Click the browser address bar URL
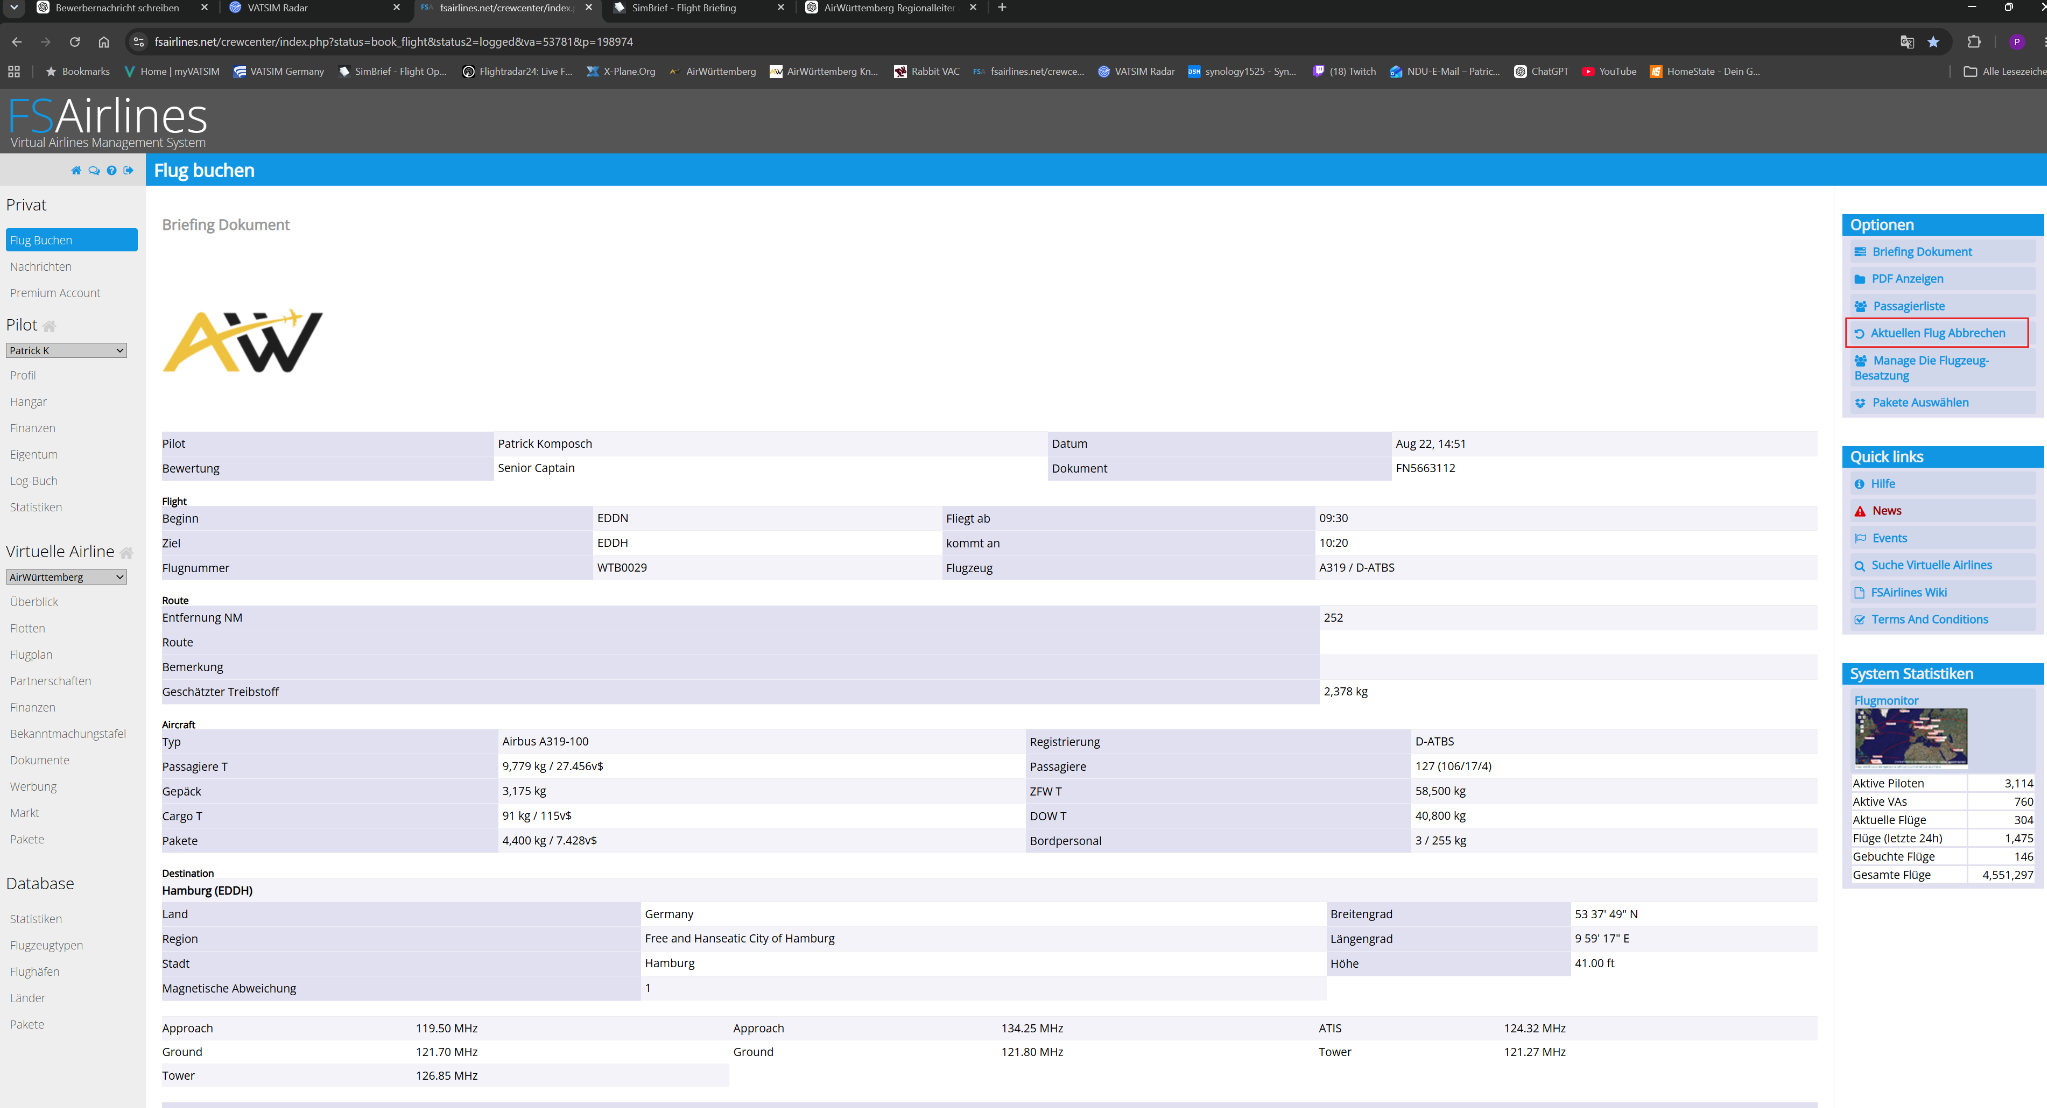Image resolution: width=2047 pixels, height=1108 pixels. pos(394,42)
